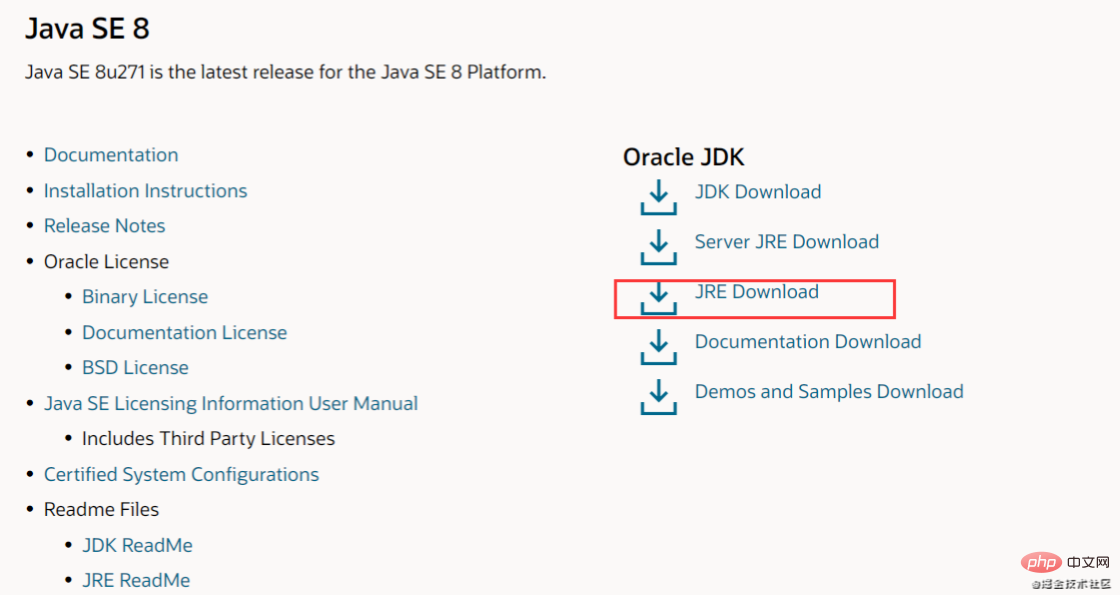Image resolution: width=1120 pixels, height=595 pixels.
Task: View the Release Notes link
Action: tap(105, 226)
